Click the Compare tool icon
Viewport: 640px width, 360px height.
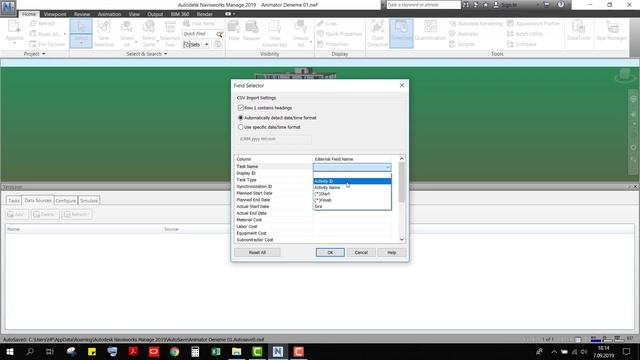510,44
